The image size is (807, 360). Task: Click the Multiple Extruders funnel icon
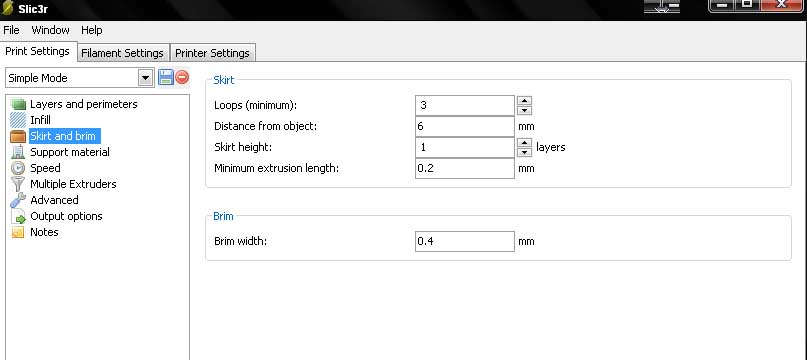click(x=18, y=184)
